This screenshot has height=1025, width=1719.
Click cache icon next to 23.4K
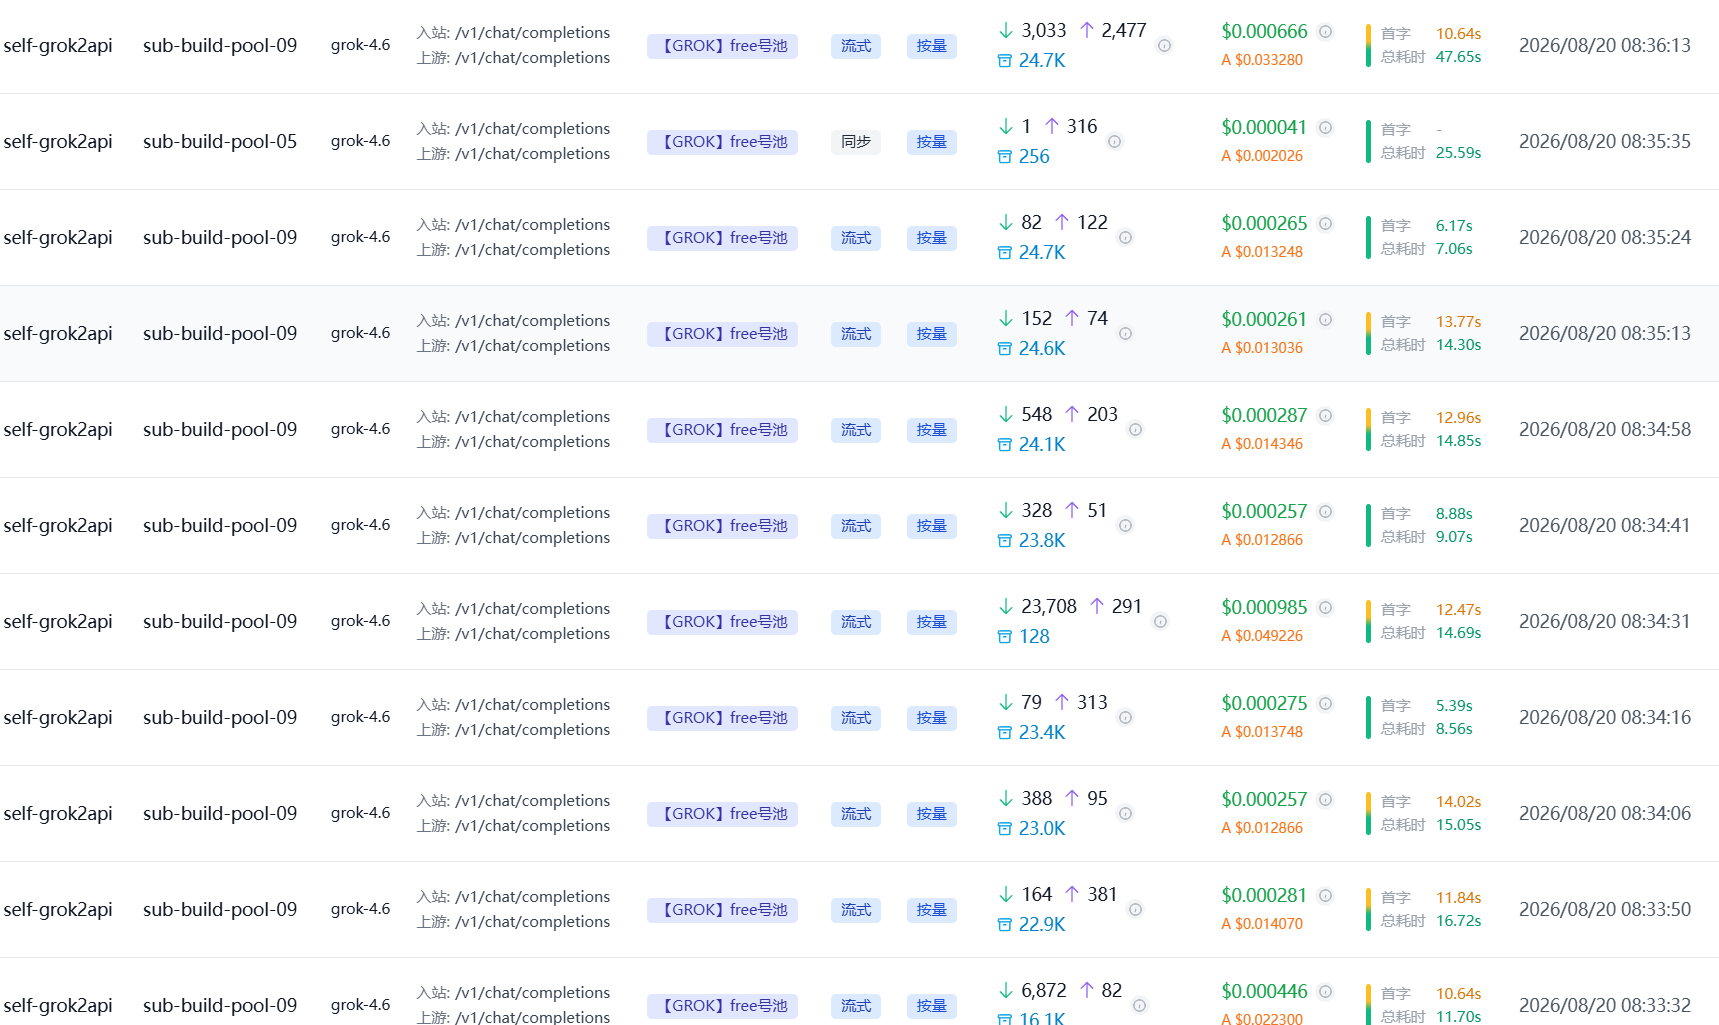[1005, 733]
